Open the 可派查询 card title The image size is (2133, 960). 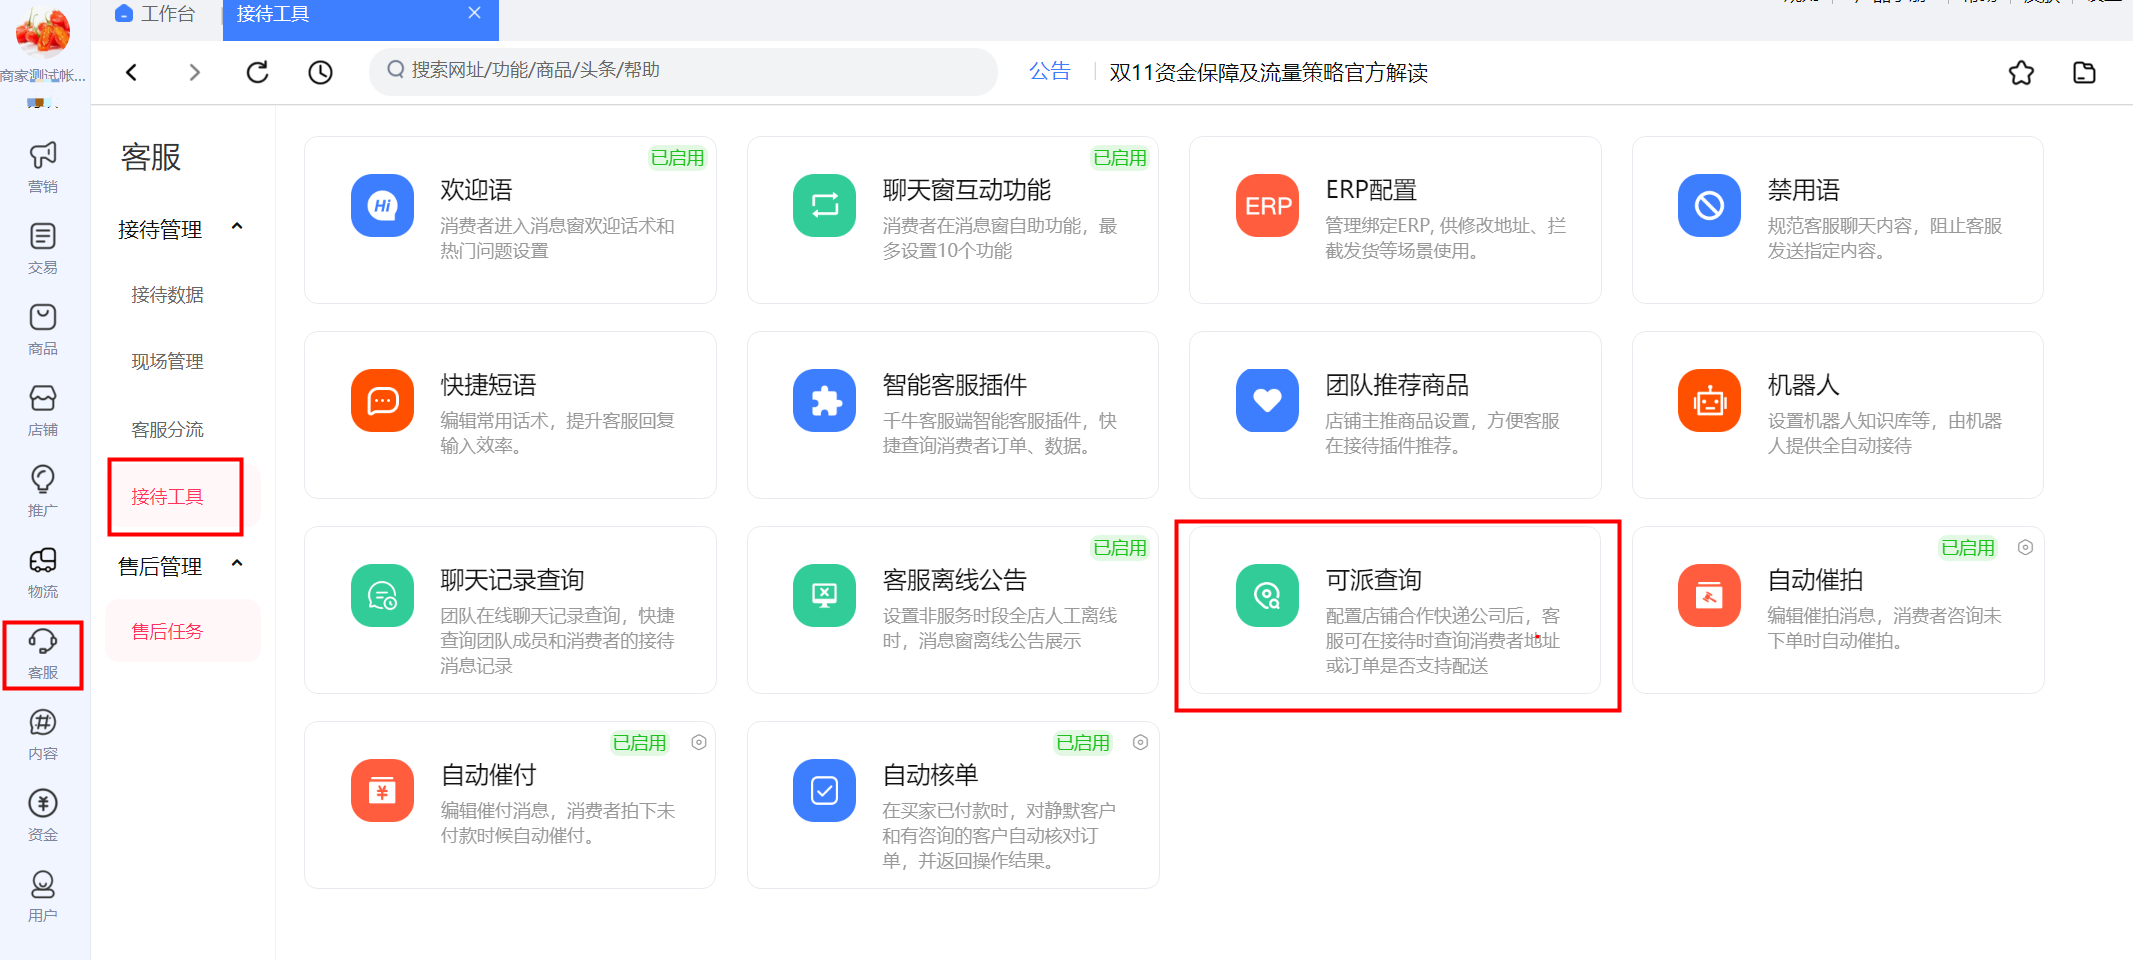[1373, 580]
